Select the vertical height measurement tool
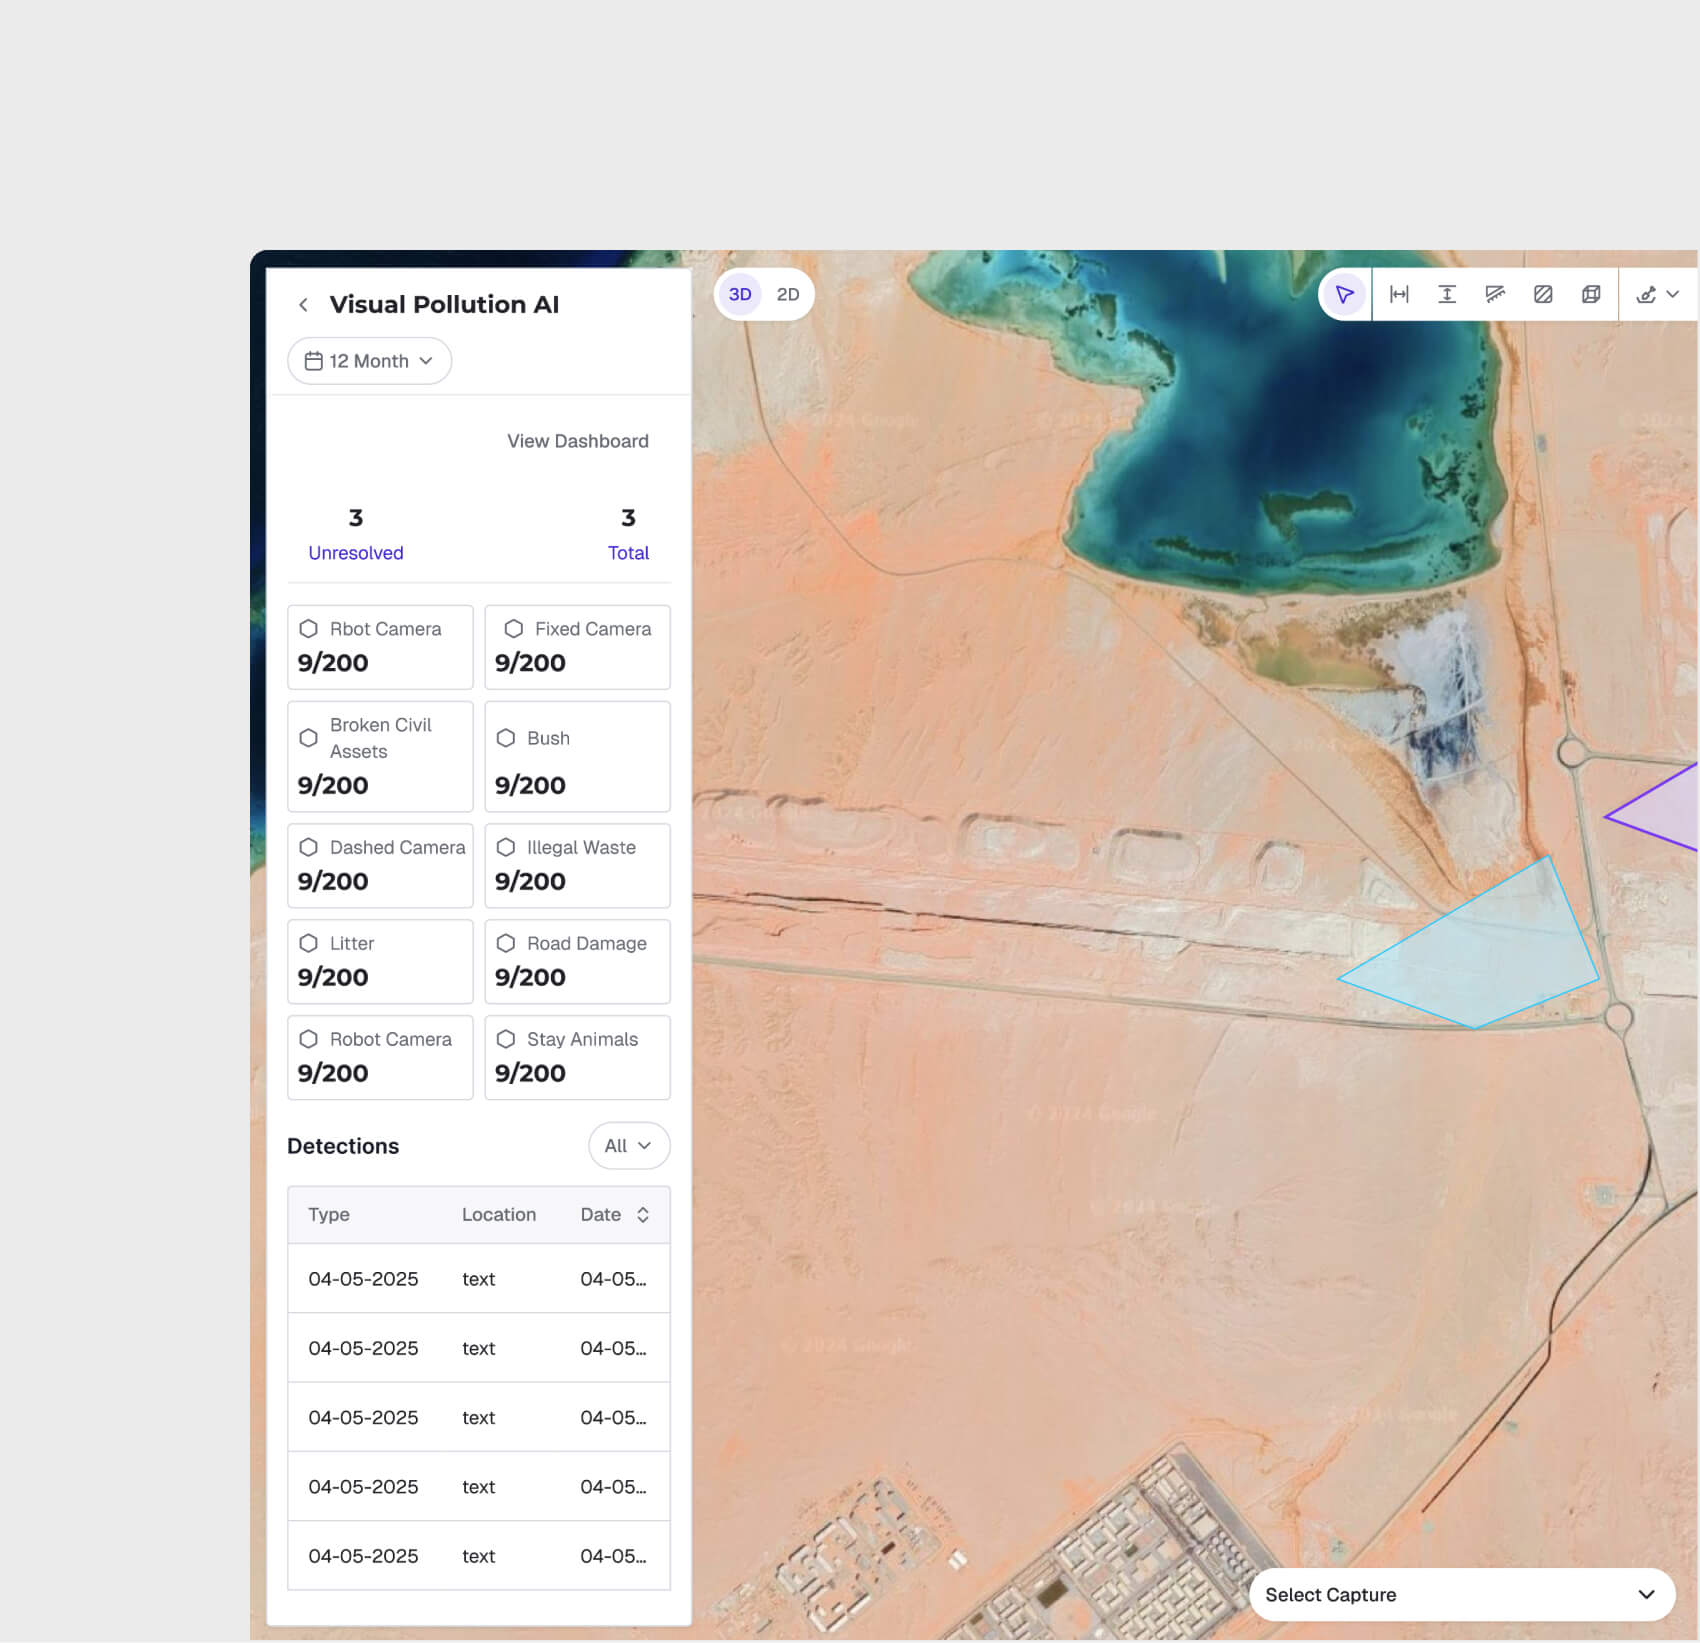Screen dimensions: 1700x1643 click(x=1447, y=294)
